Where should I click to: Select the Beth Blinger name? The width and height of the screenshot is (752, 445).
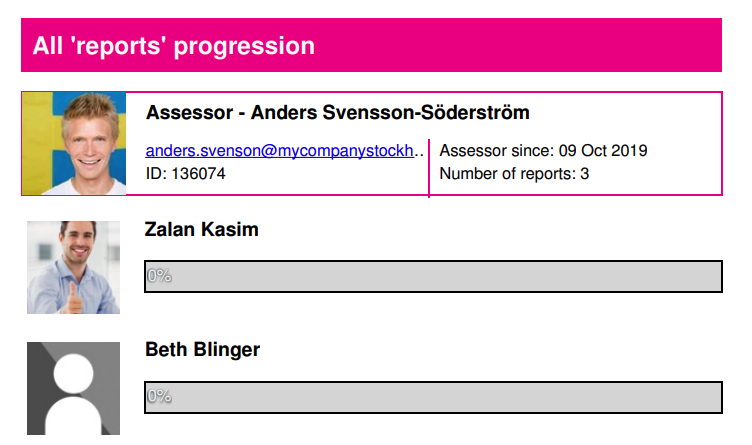202,350
